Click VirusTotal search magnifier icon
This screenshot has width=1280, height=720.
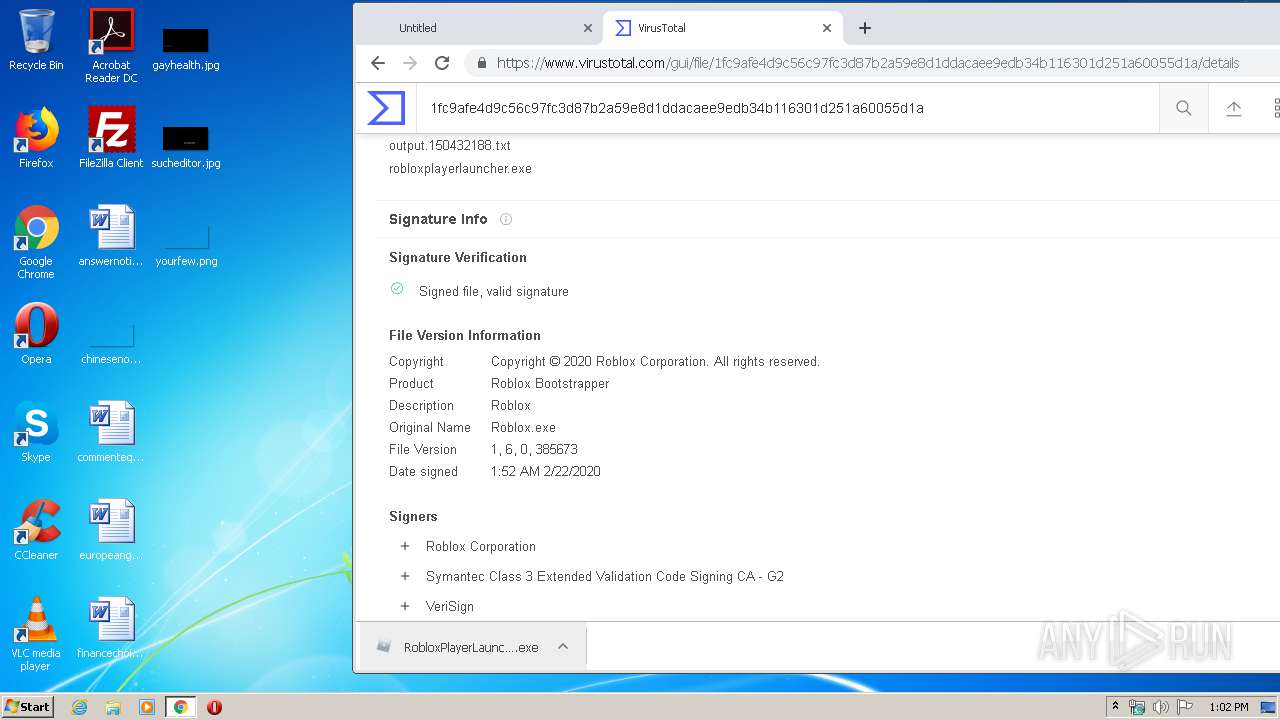tap(1184, 108)
